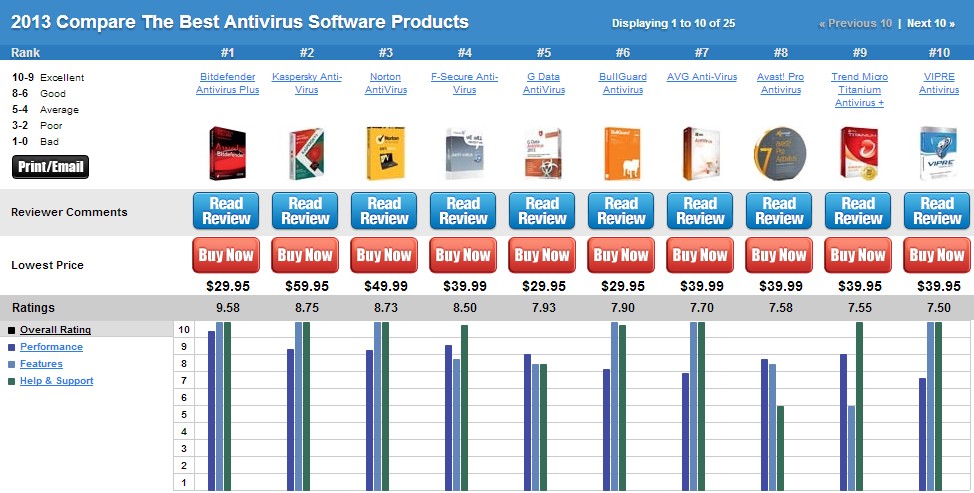974x493 pixels.
Task: Buy Now the Trend Micro product
Action: coord(858,255)
